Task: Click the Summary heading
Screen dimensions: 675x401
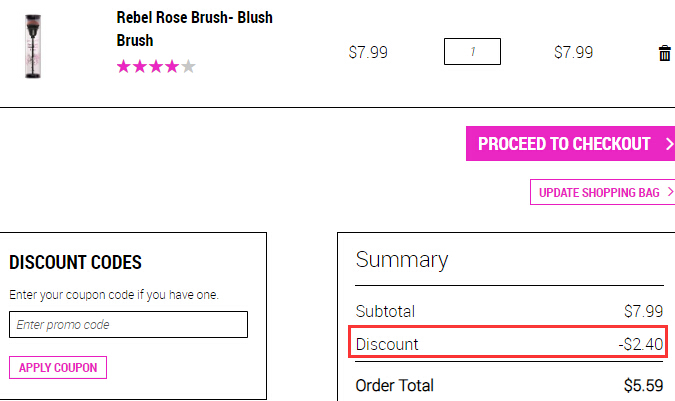Action: 402,260
